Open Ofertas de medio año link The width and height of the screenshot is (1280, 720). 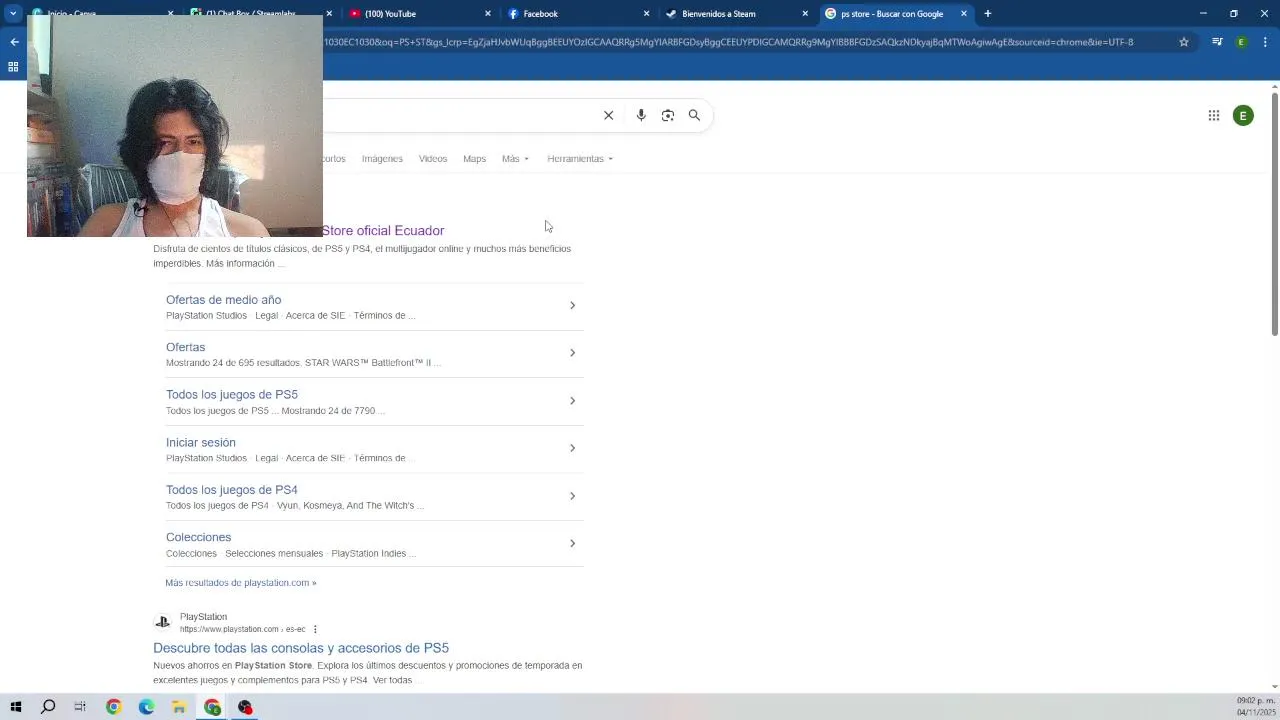click(x=223, y=300)
